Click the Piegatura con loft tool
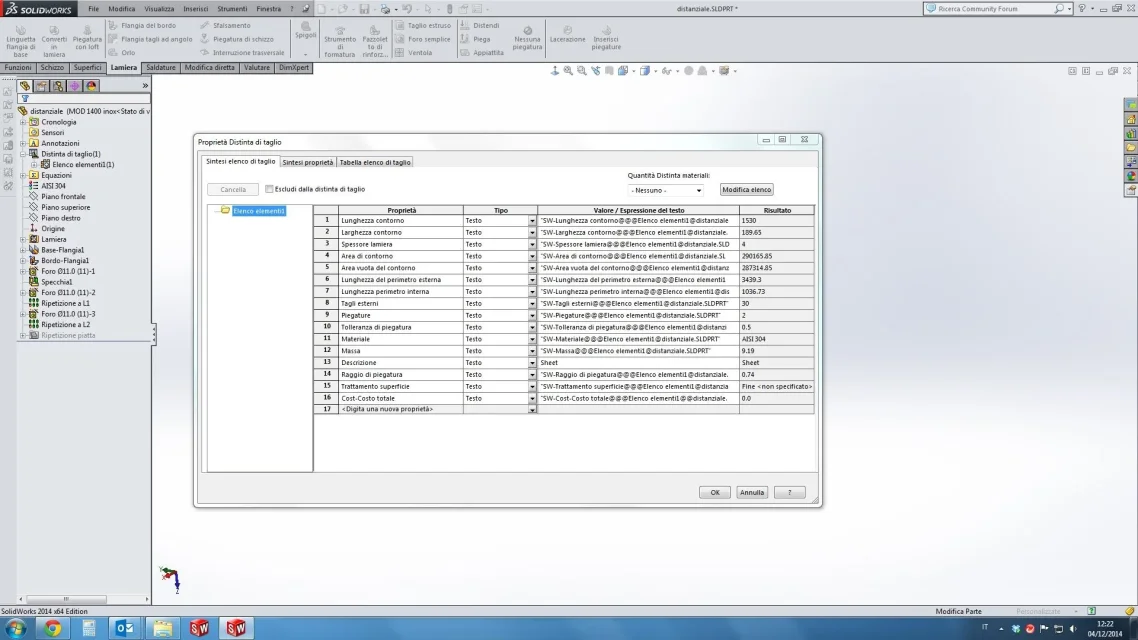The image size is (1138, 640). tap(87, 38)
